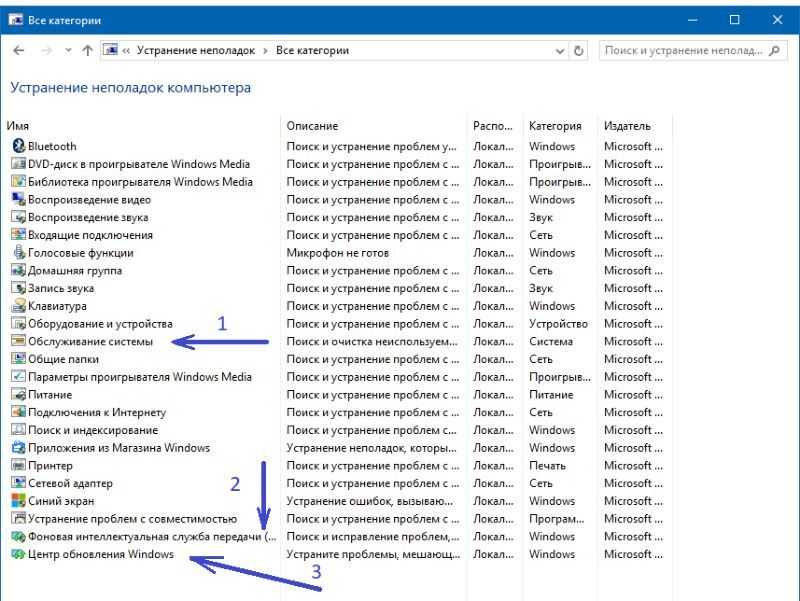The height and width of the screenshot is (601, 800).
Task: Open Центр обновления Windows name text
Action: tap(101, 554)
